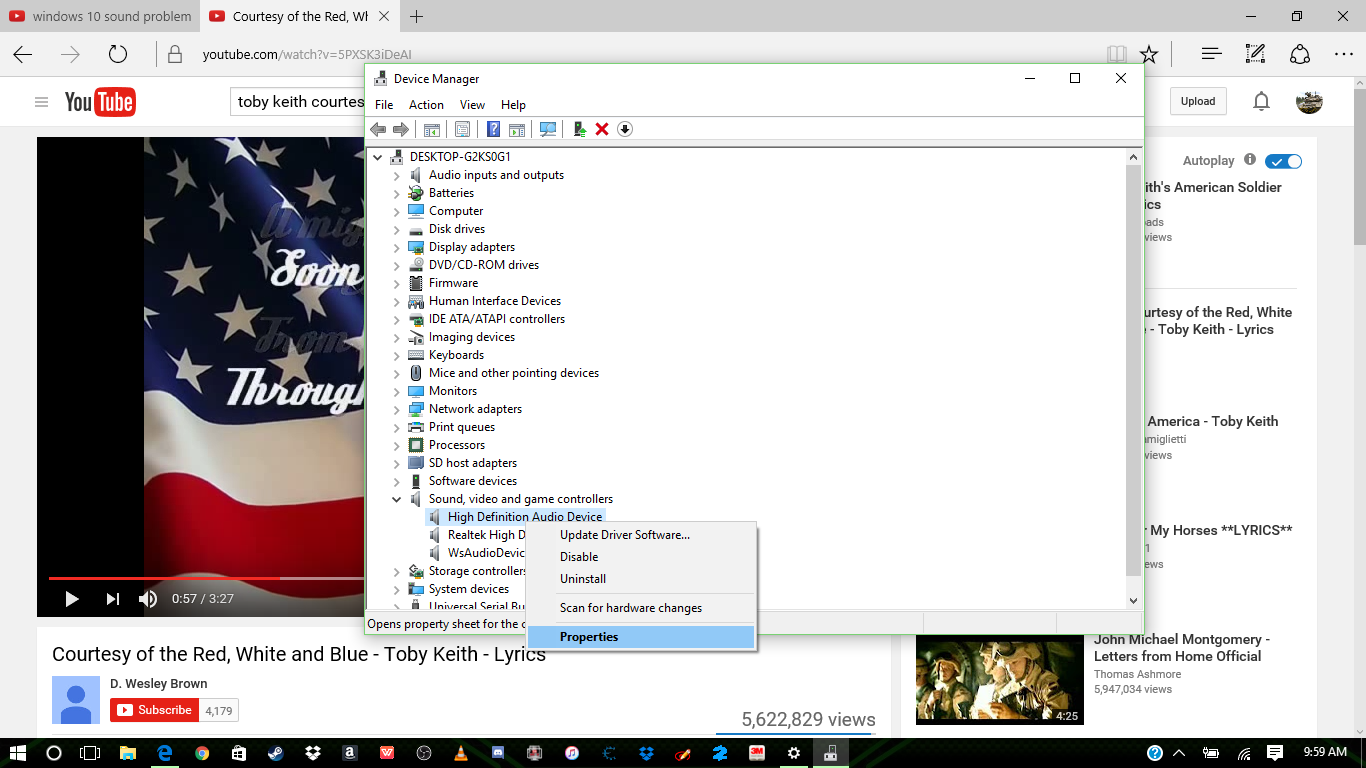Add page to favorites star icon

click(1149, 54)
